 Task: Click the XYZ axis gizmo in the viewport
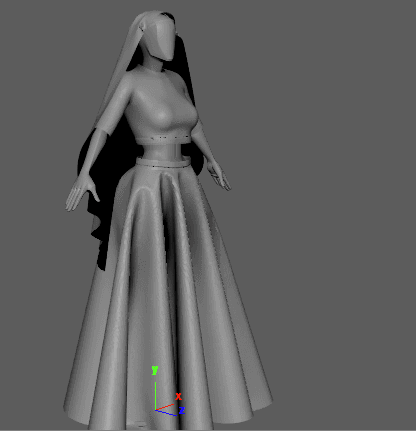[168, 391]
